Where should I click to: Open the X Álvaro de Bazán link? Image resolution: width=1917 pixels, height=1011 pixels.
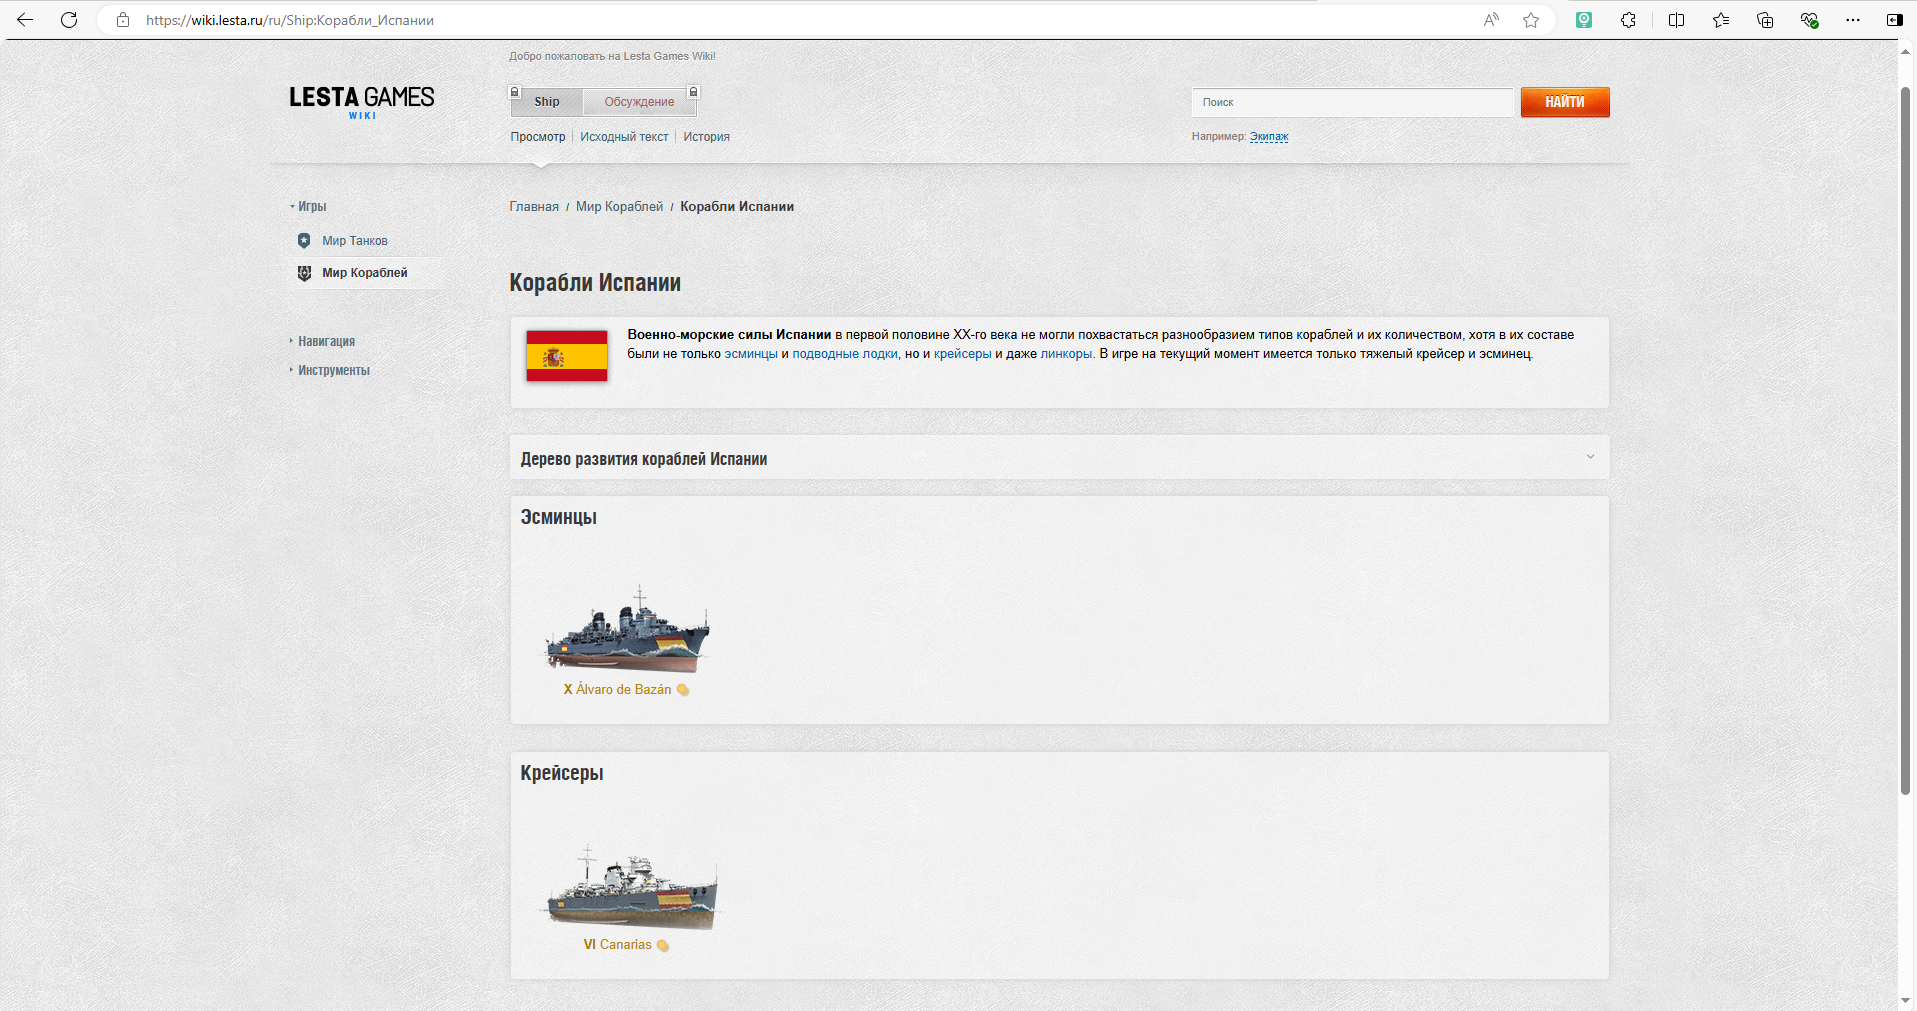click(617, 690)
